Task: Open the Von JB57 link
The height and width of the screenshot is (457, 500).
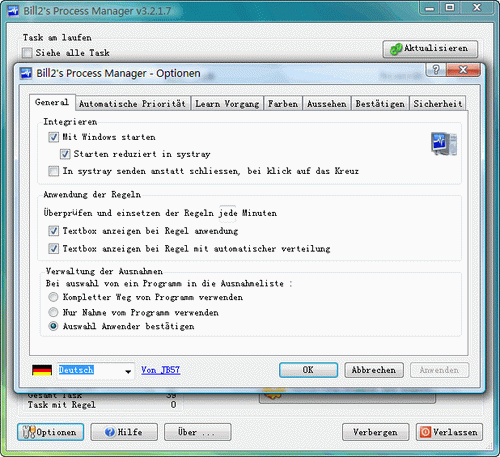Action: tap(161, 370)
